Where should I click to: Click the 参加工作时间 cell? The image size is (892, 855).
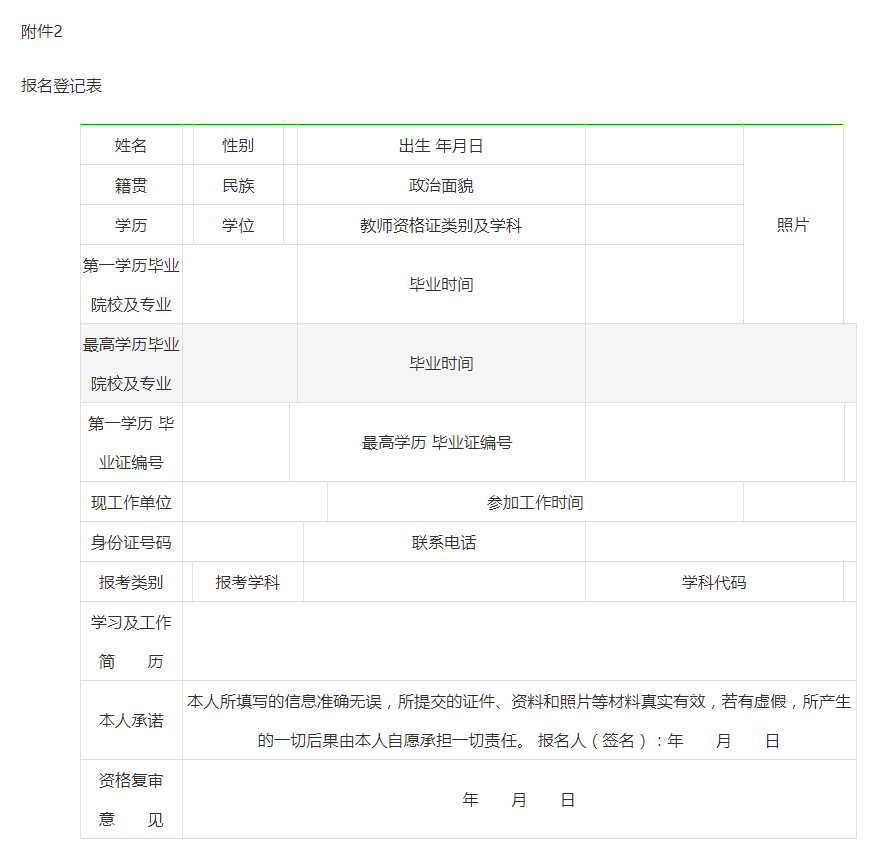[x=535, y=502]
